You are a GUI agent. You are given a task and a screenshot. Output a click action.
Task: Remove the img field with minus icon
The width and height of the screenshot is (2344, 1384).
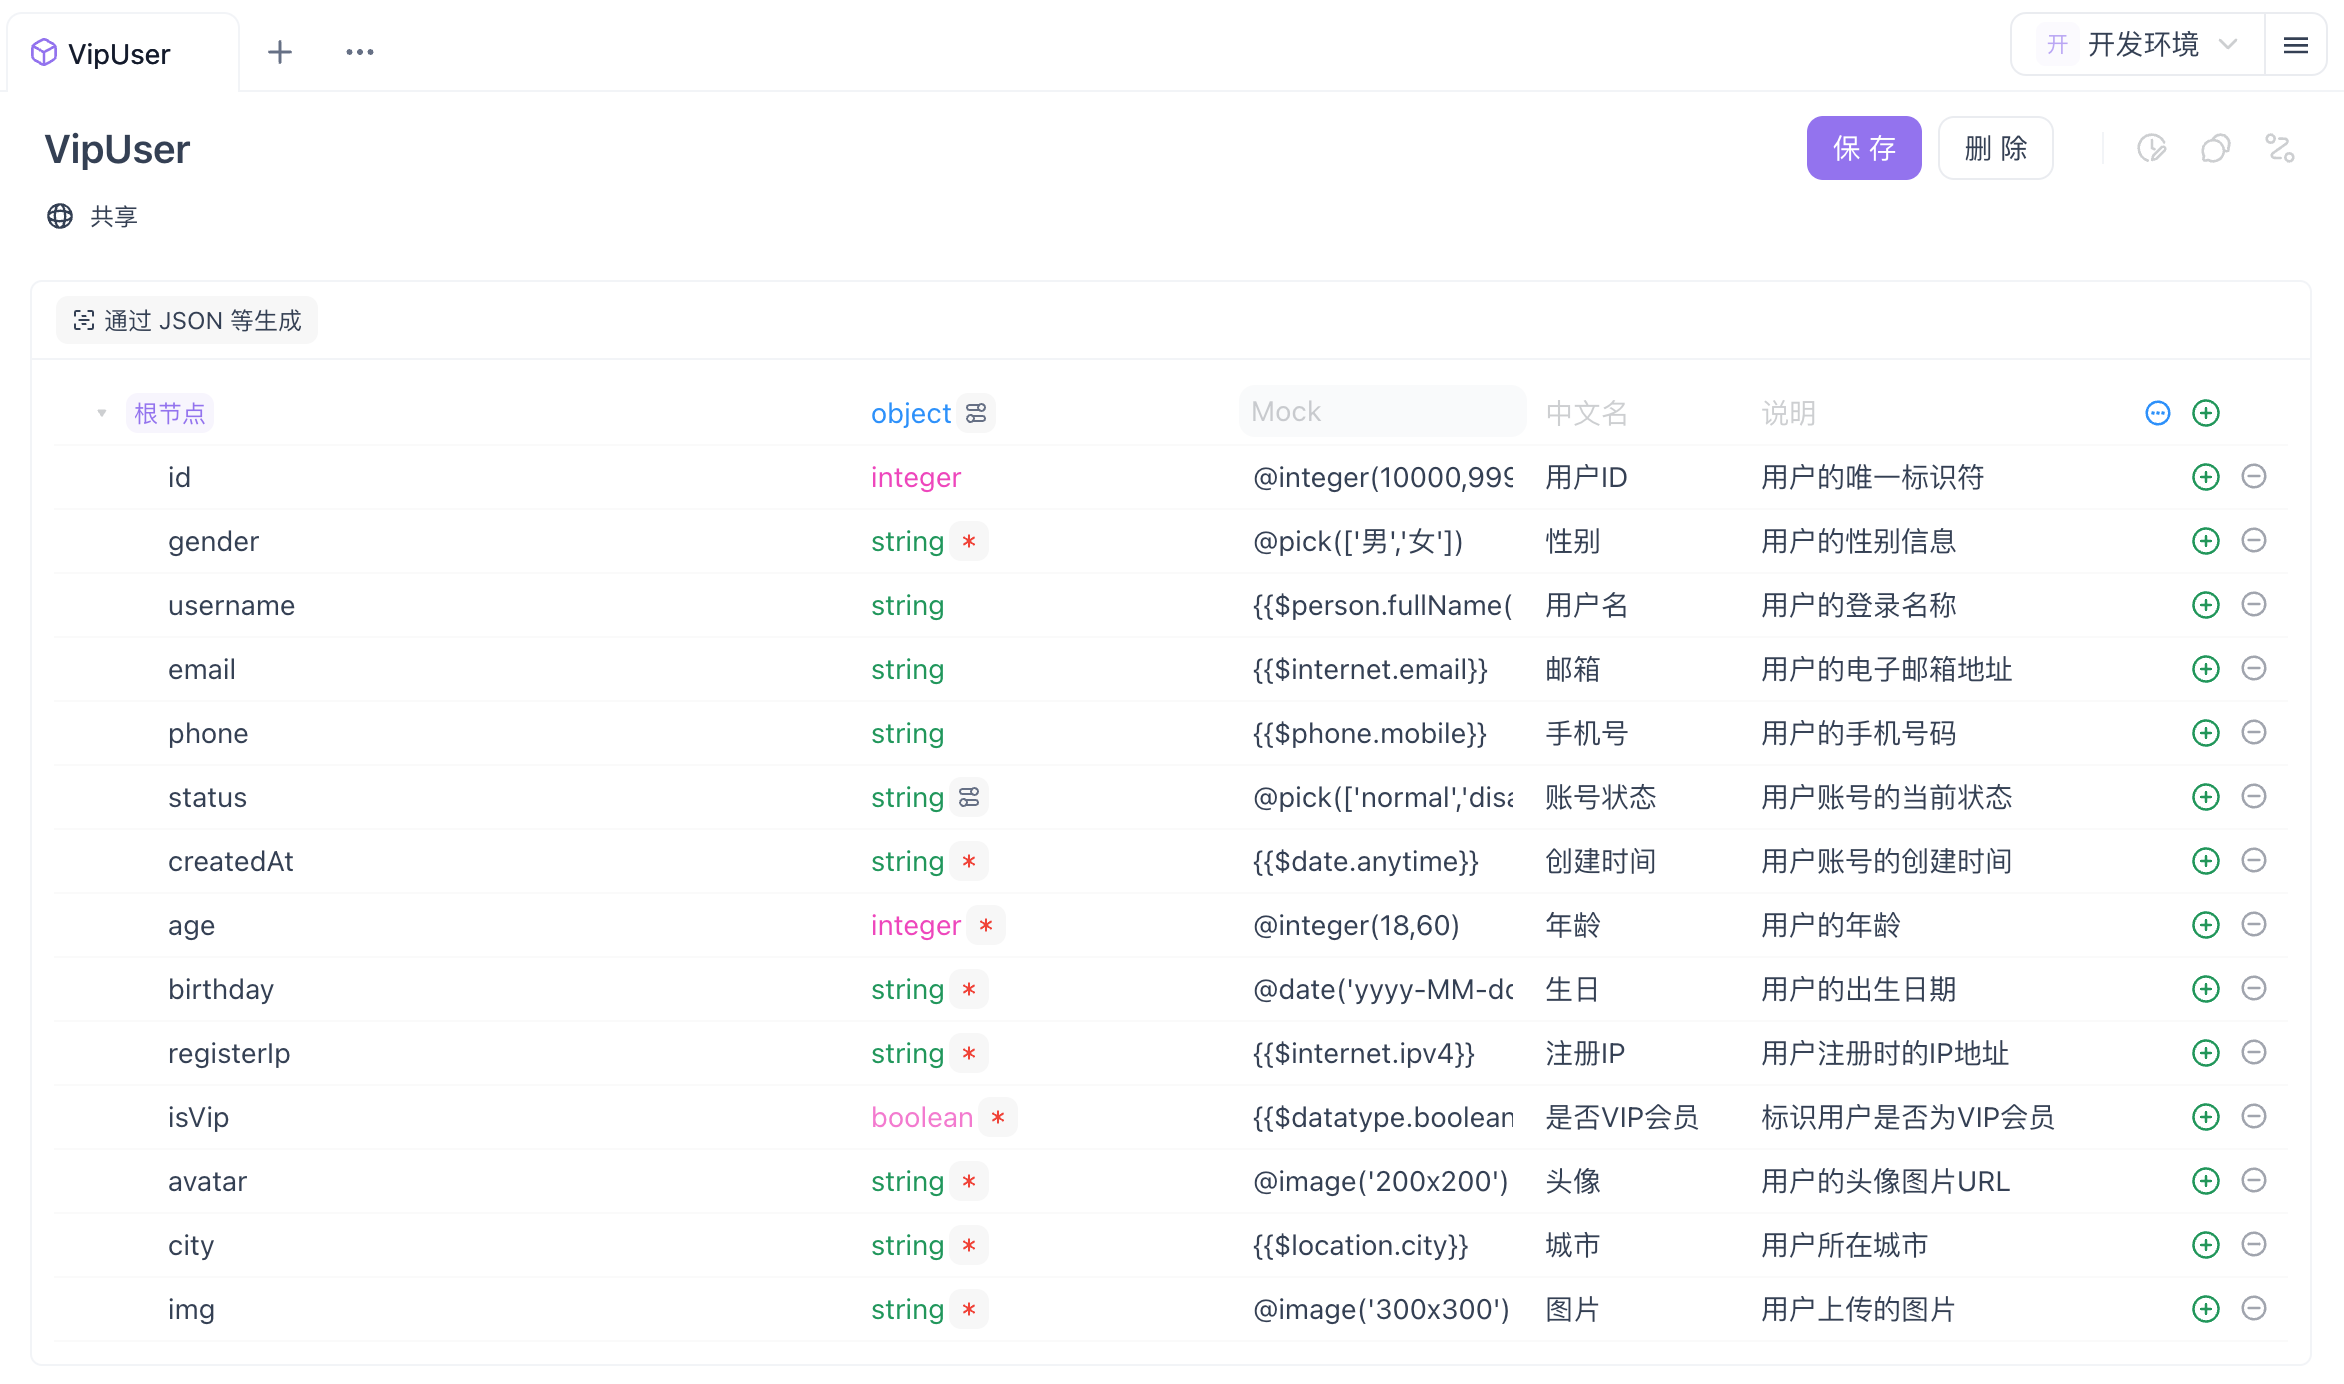tap(2253, 1308)
